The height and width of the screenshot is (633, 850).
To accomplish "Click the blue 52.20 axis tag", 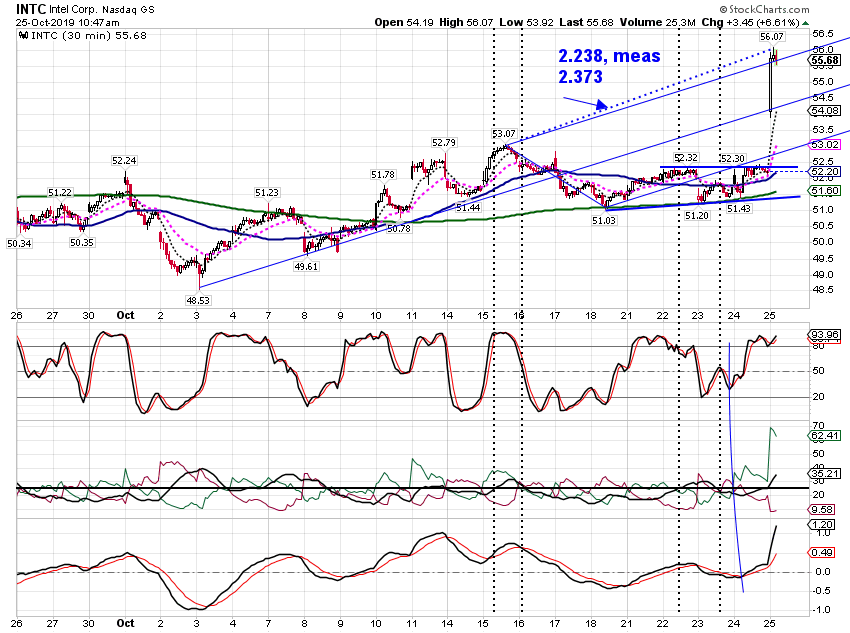I will coord(826,171).
